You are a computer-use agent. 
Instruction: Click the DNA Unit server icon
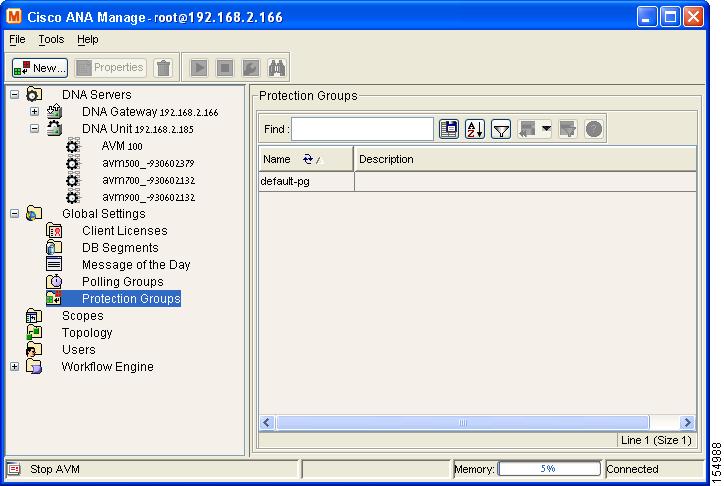pyautogui.click(x=54, y=128)
